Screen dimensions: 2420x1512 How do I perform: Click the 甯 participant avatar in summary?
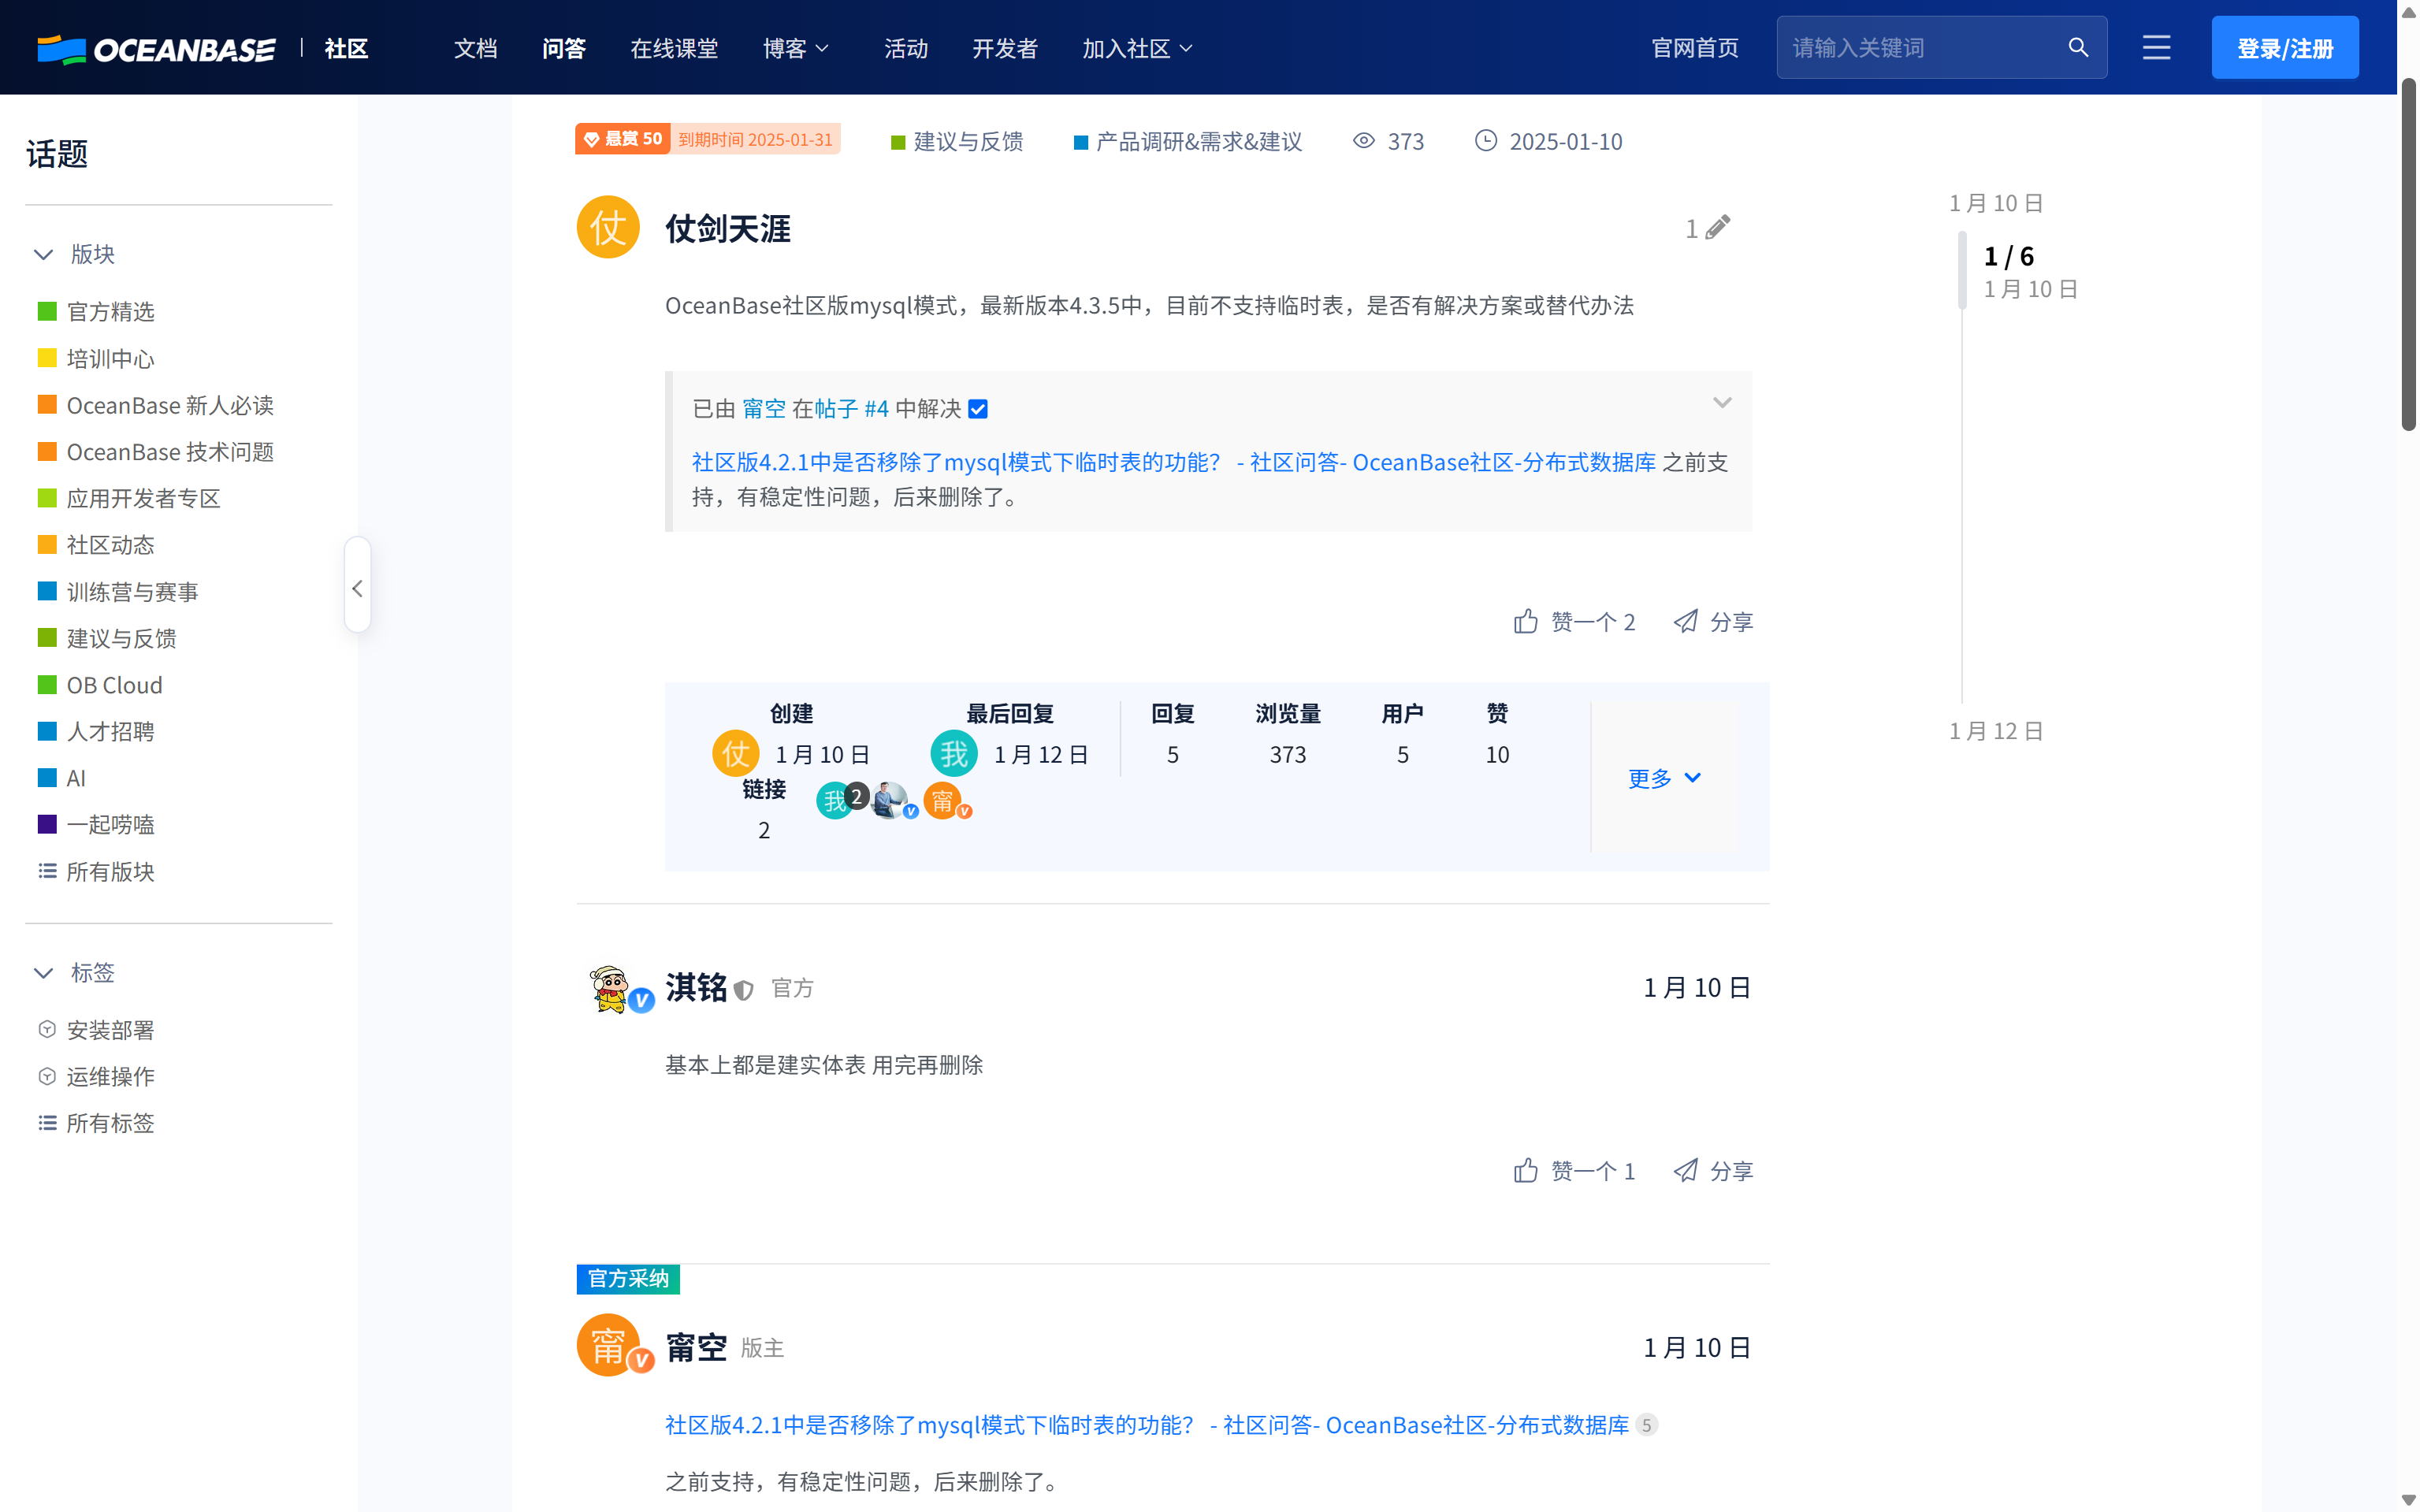942,801
